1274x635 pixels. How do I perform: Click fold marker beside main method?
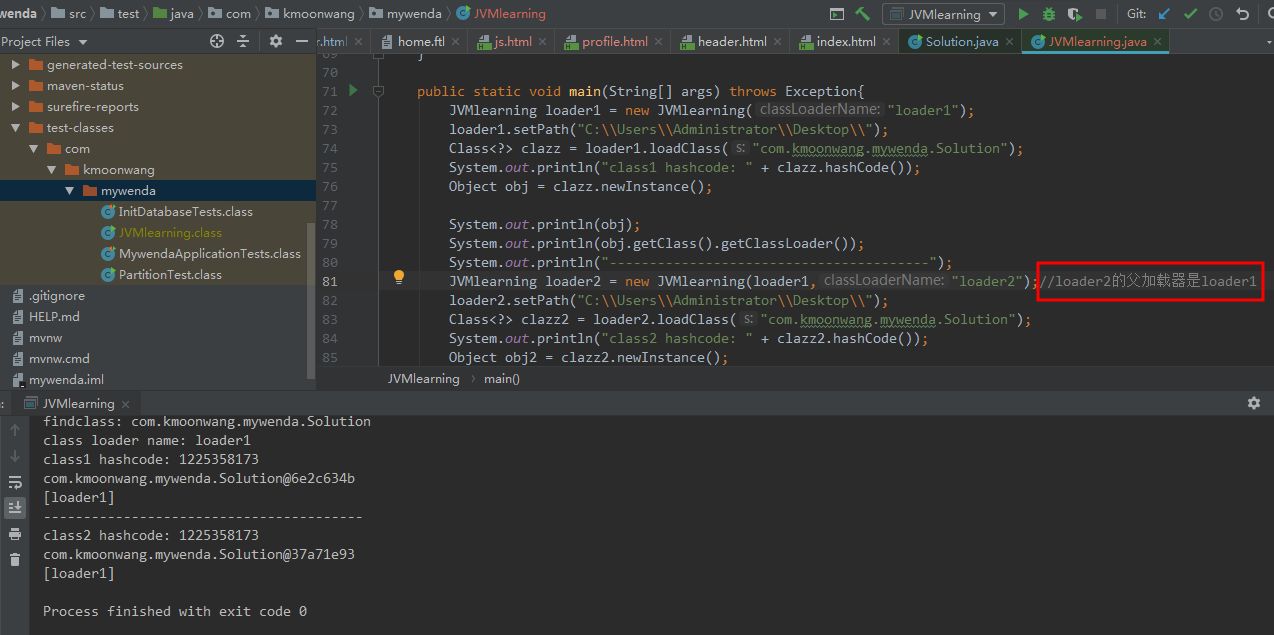(x=378, y=91)
